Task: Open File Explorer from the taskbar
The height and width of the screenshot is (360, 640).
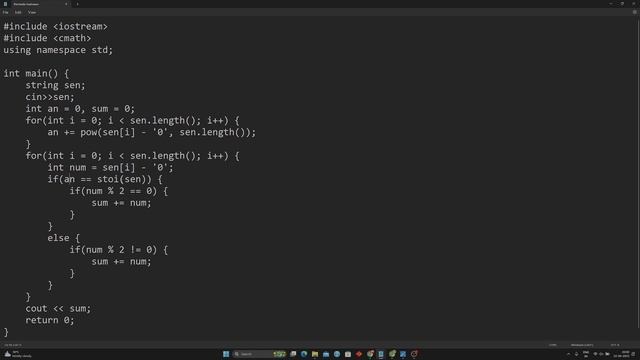Action: (315, 354)
